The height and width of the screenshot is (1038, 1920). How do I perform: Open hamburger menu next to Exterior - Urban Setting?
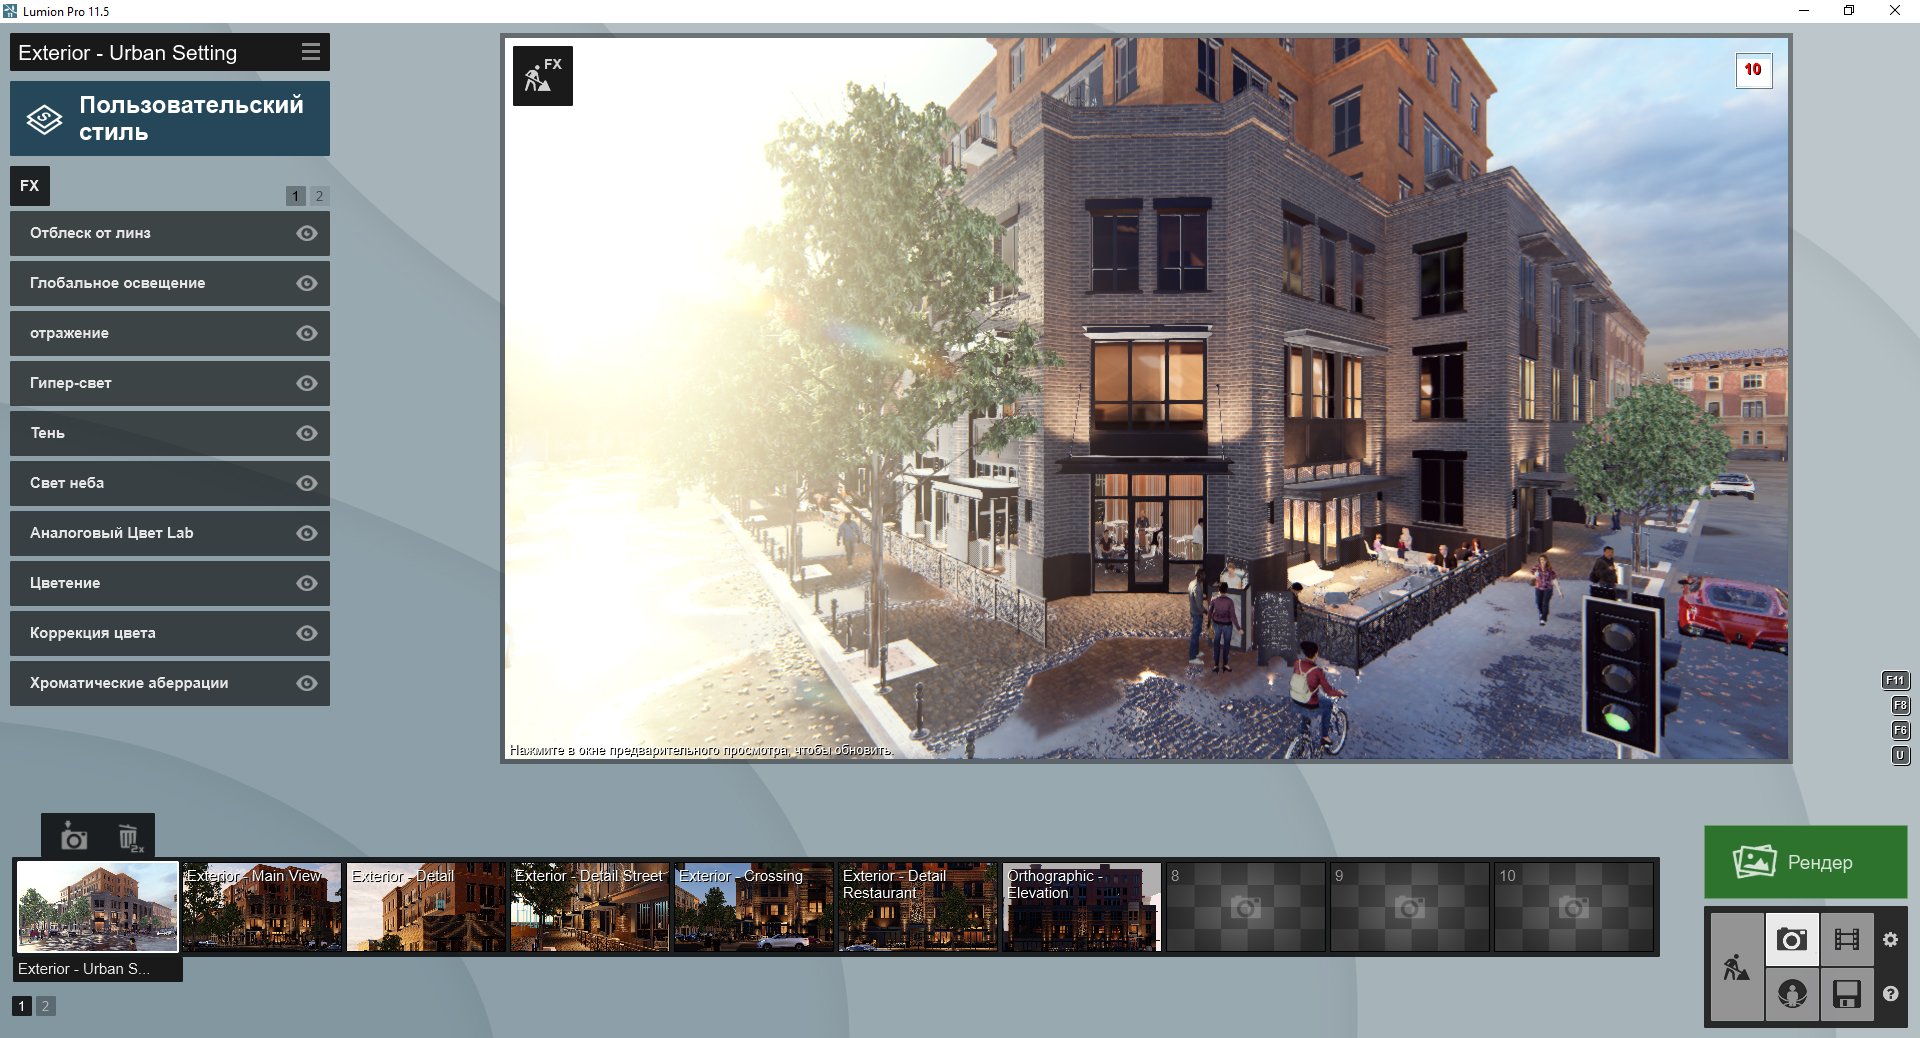pos(311,52)
